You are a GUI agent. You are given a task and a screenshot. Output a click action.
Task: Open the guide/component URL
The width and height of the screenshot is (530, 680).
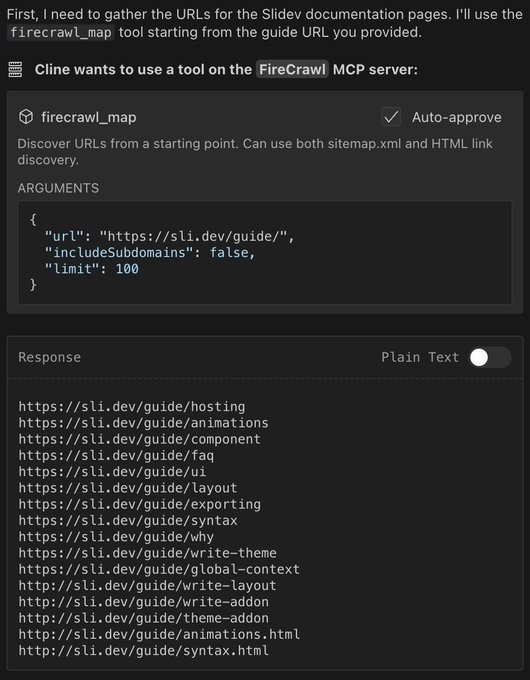pyautogui.click(x=139, y=439)
